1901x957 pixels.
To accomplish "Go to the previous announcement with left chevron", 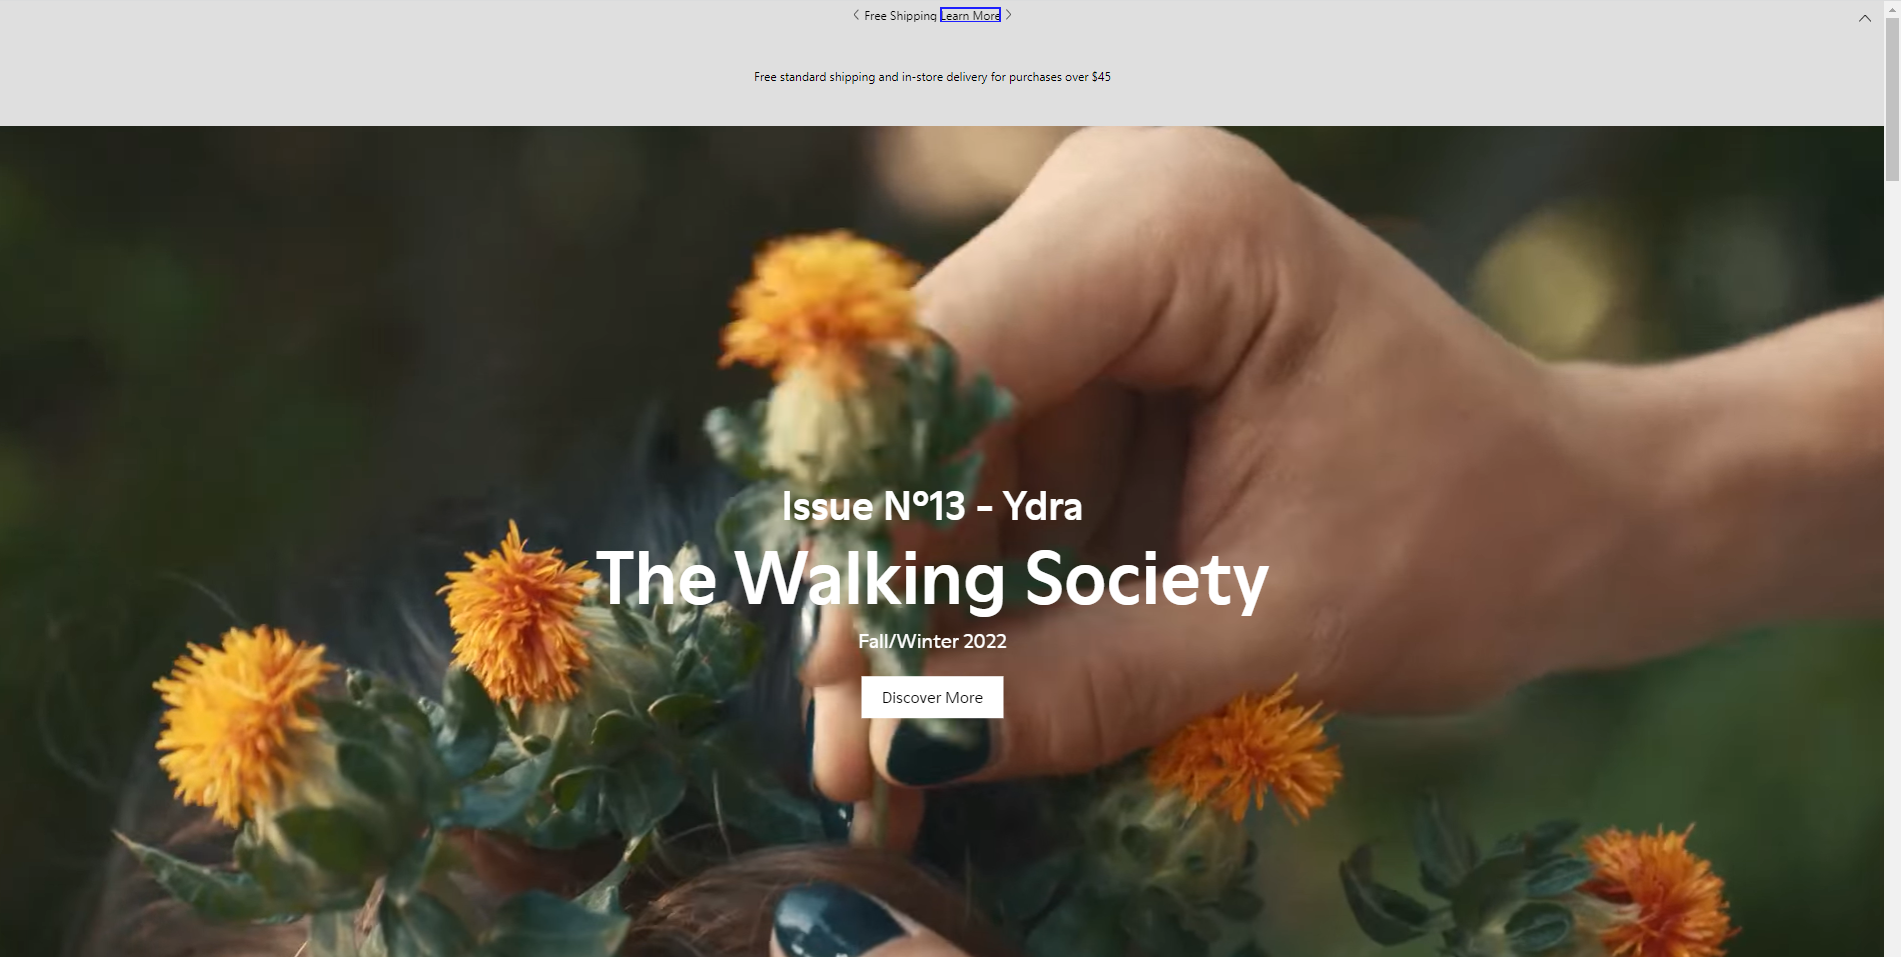I will [x=856, y=15].
